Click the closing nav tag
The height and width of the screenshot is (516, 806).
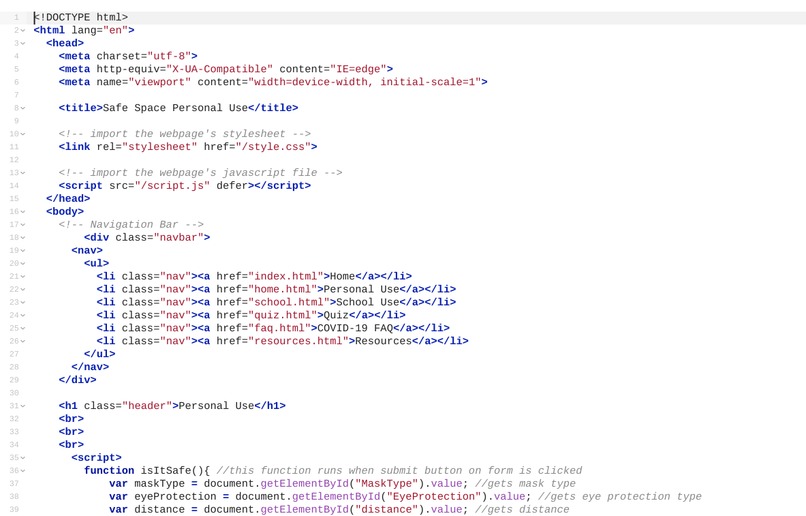(x=90, y=367)
